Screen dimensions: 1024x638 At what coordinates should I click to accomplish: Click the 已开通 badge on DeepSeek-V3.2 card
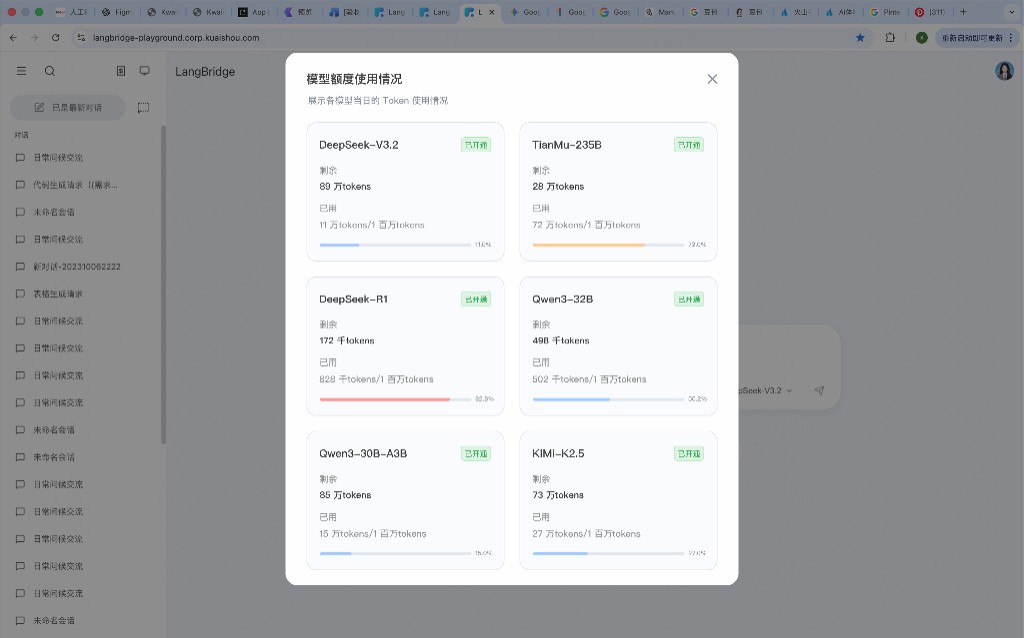click(x=476, y=145)
